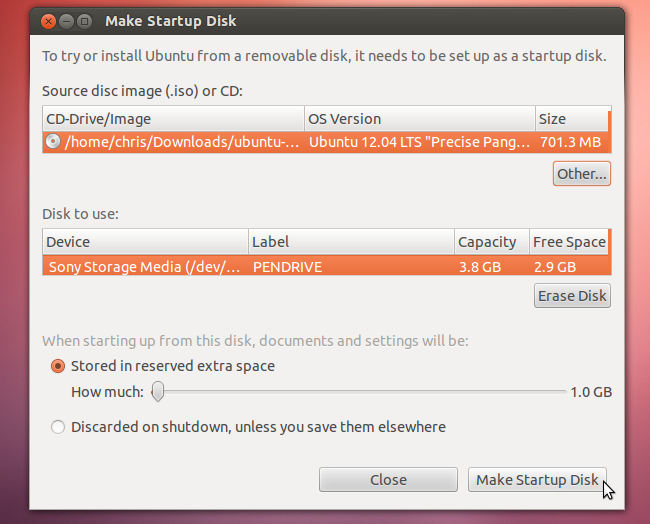Click the CD disc icon in source row
The image size is (650, 524).
coord(53,142)
